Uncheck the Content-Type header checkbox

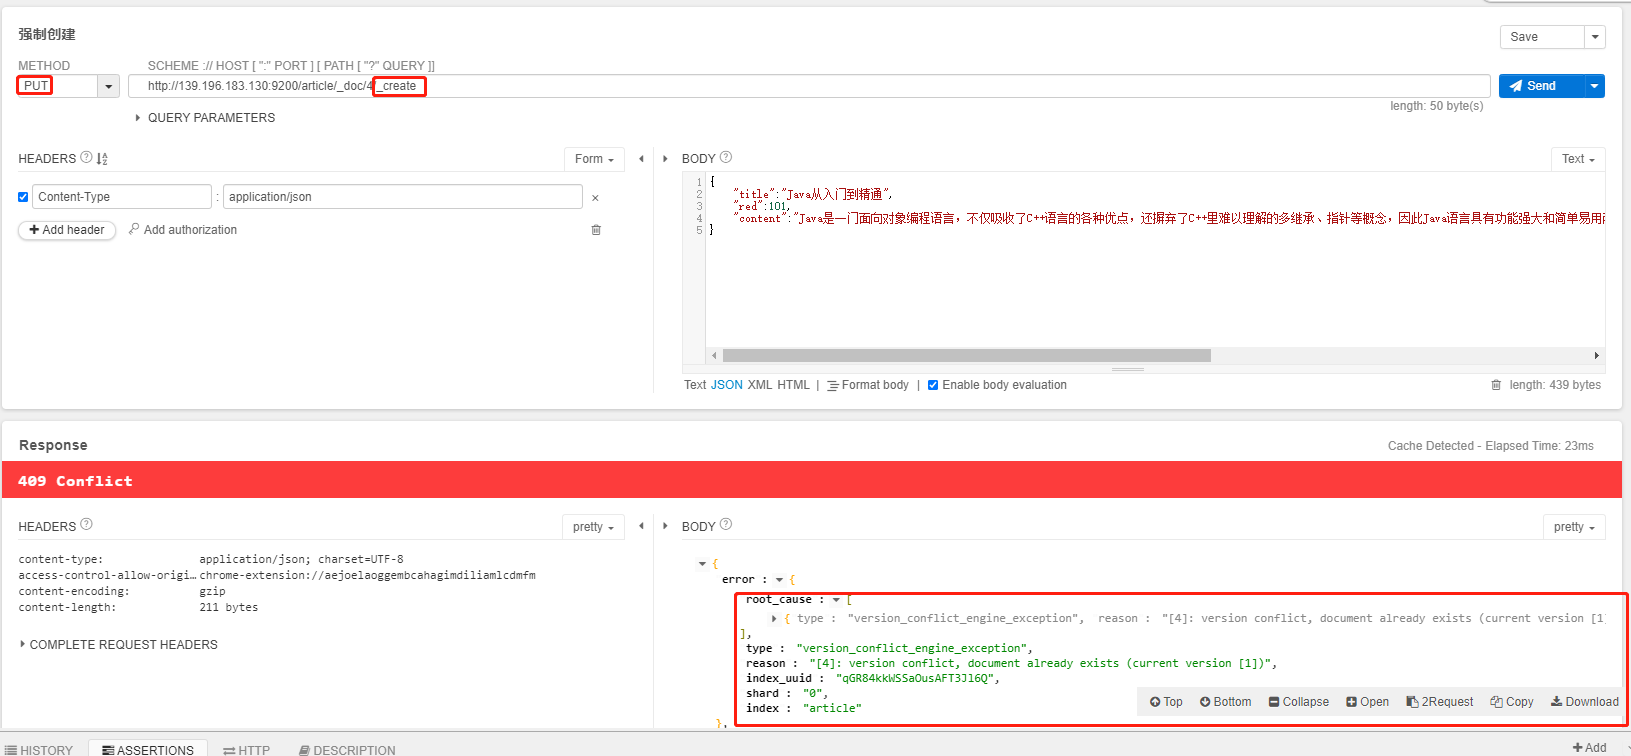[23, 197]
